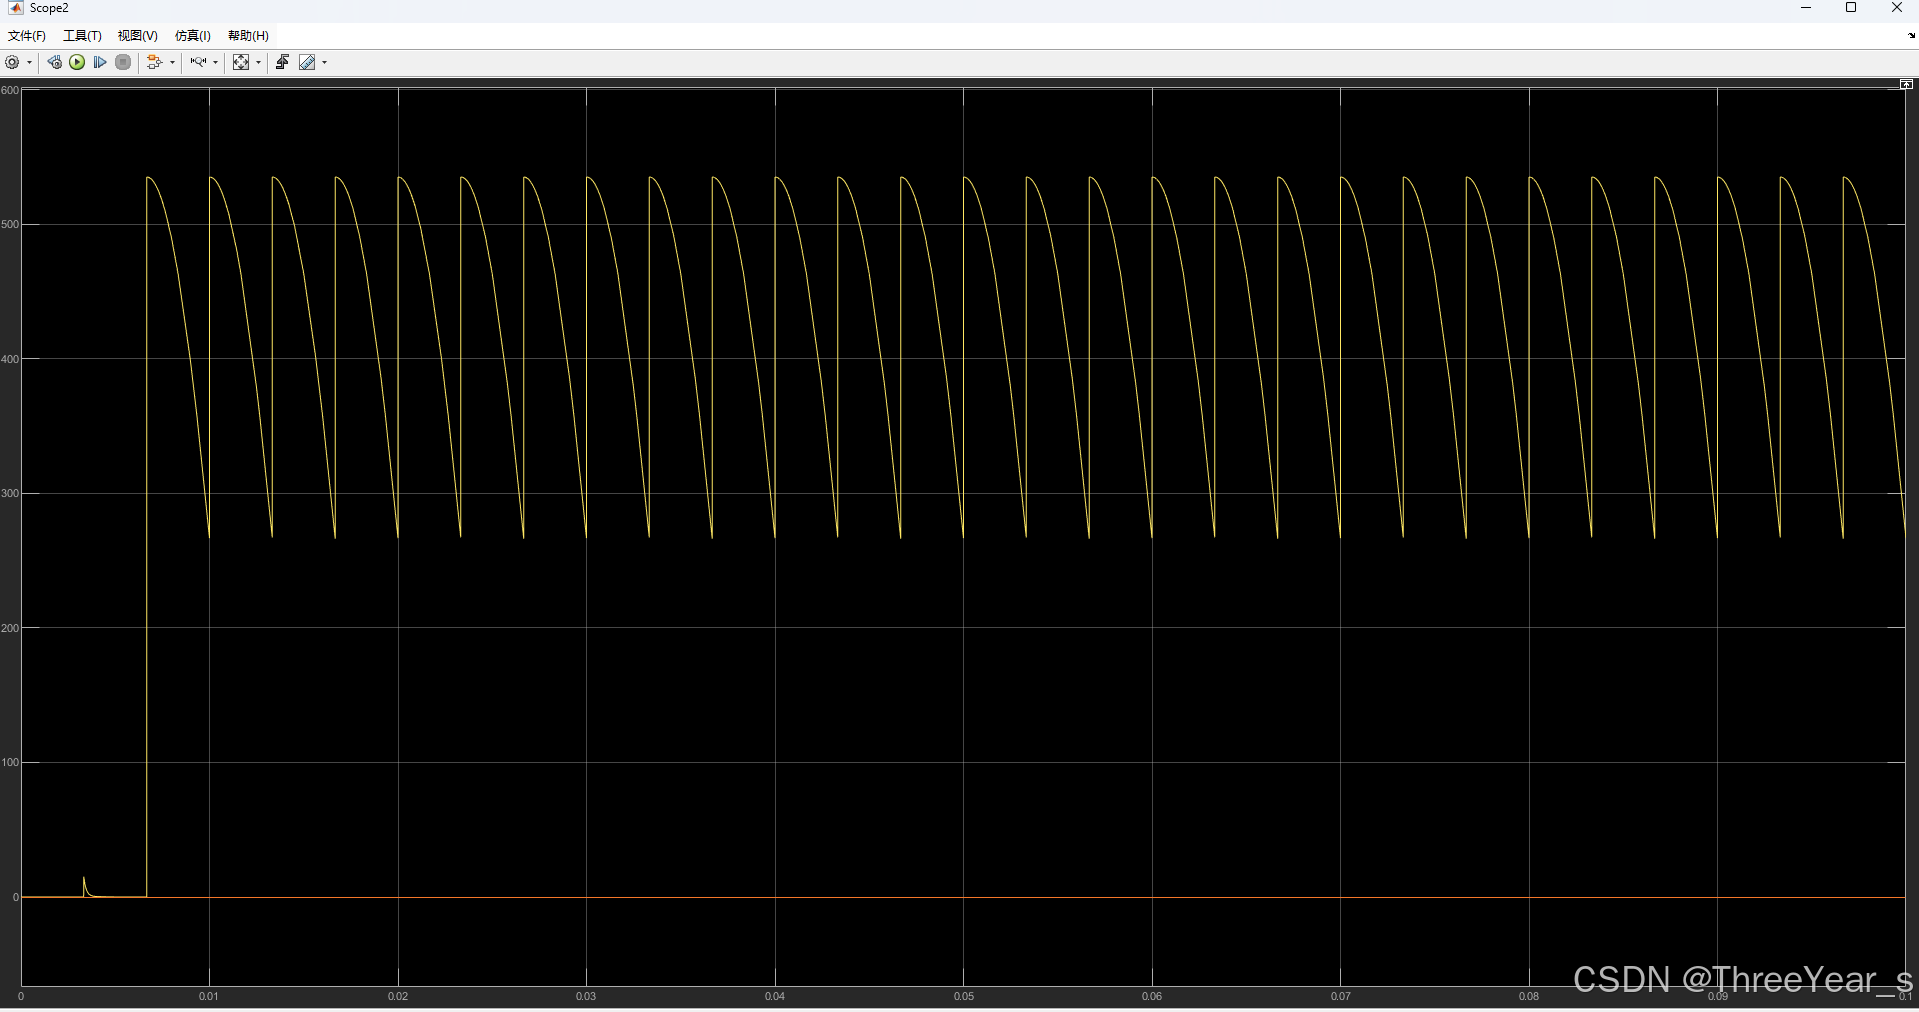
Task: Open the 文件(F) menu
Action: [x=27, y=35]
